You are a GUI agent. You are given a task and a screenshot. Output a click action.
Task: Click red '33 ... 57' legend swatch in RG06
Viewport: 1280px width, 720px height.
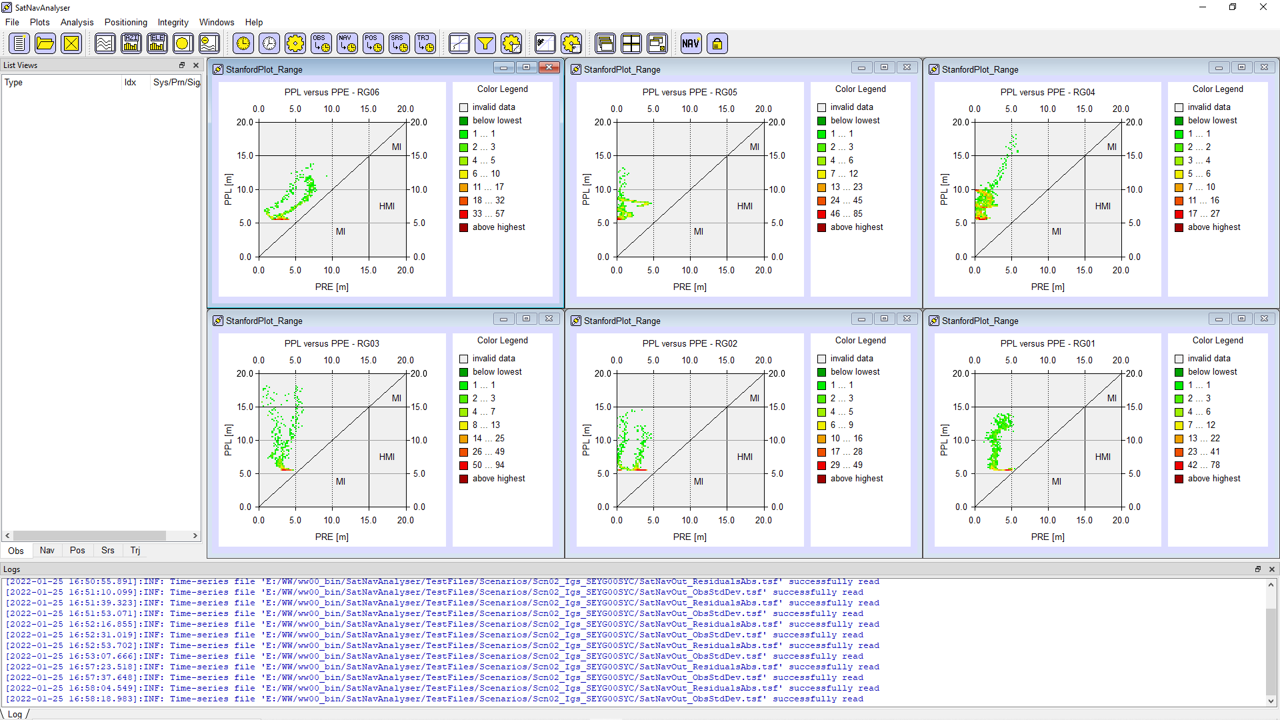tap(464, 214)
